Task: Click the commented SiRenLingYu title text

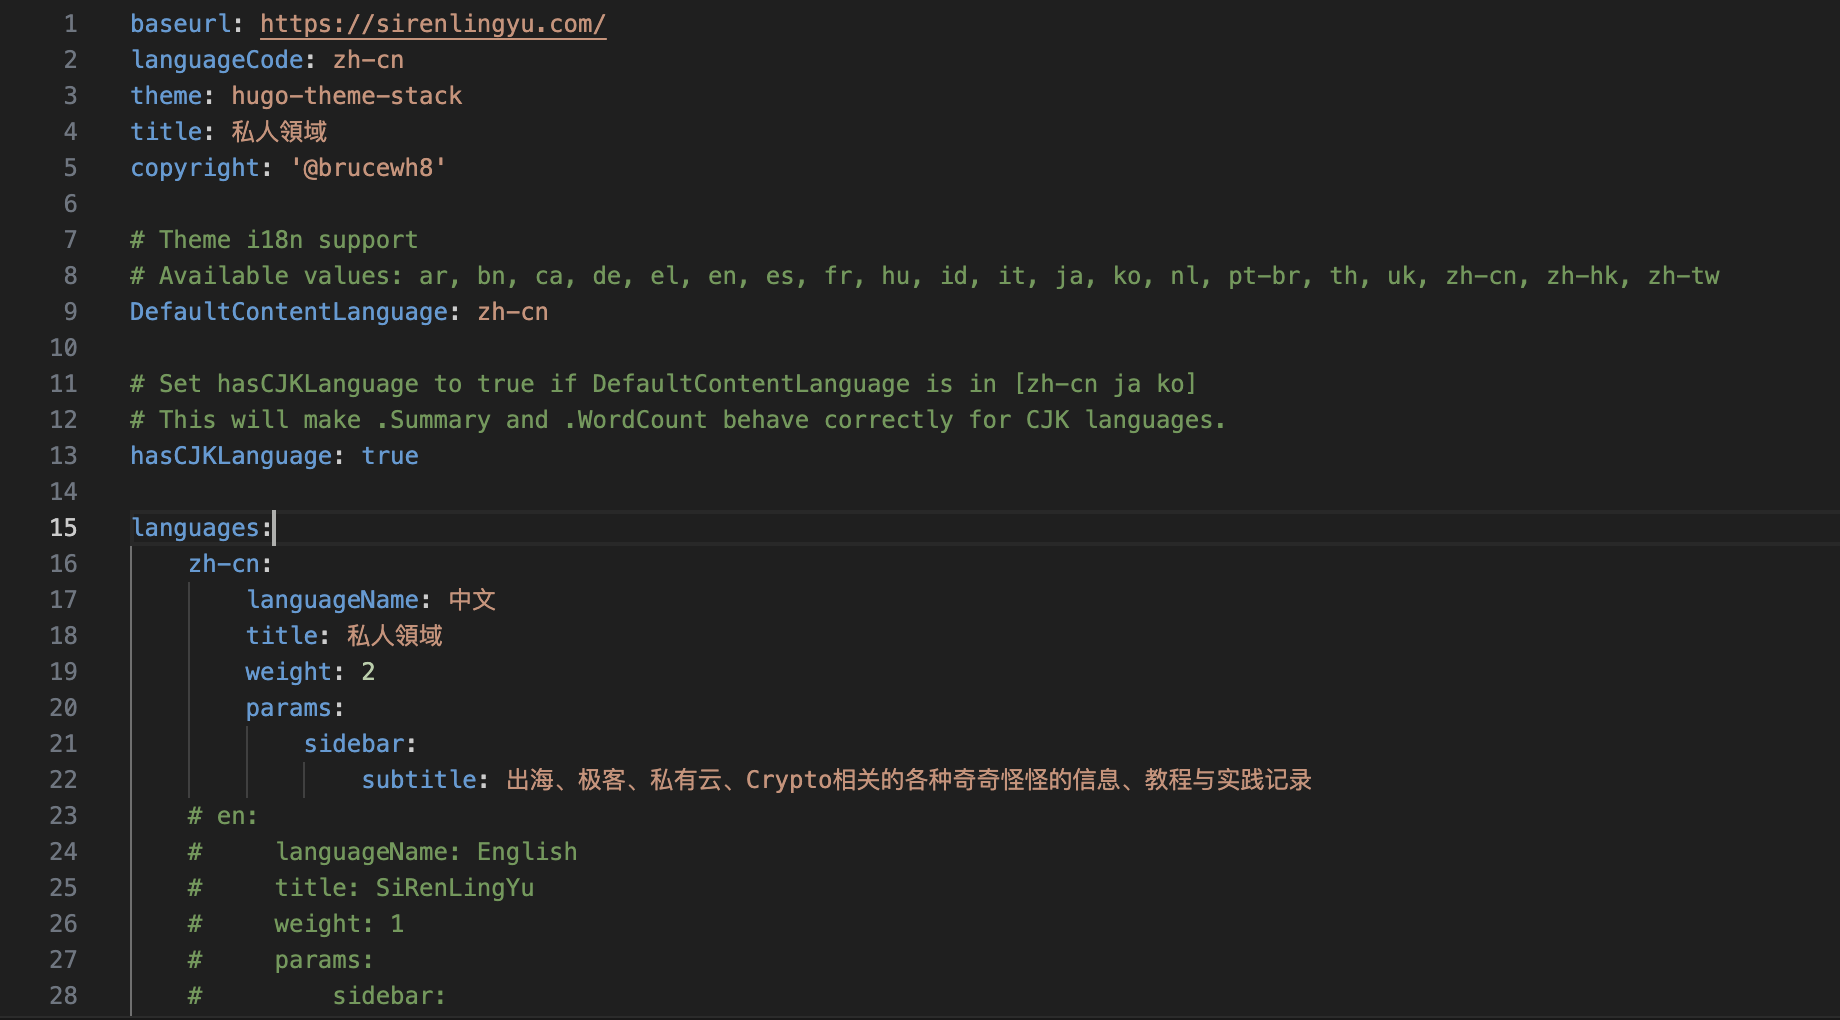Action: point(454,888)
